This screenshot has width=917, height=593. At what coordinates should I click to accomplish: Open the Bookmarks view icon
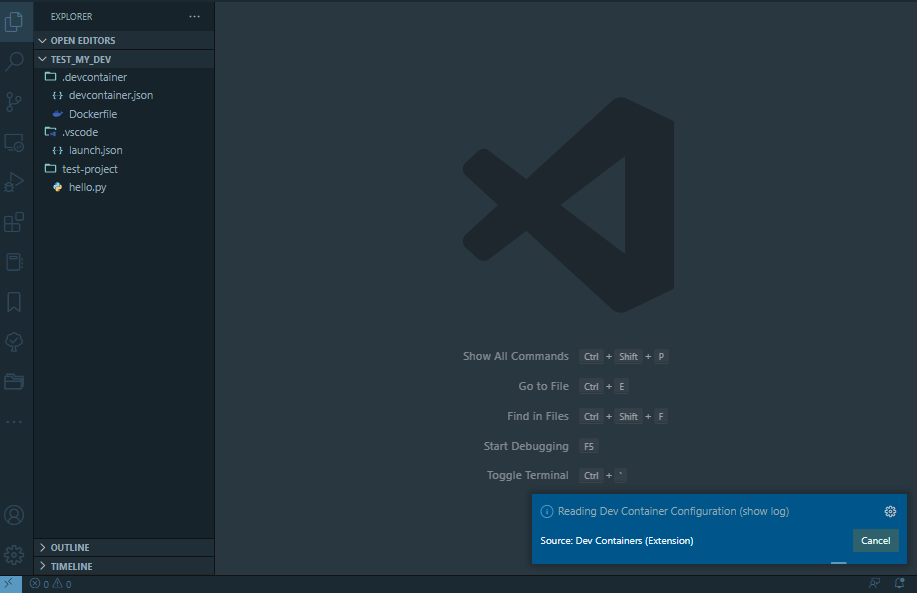point(14,302)
